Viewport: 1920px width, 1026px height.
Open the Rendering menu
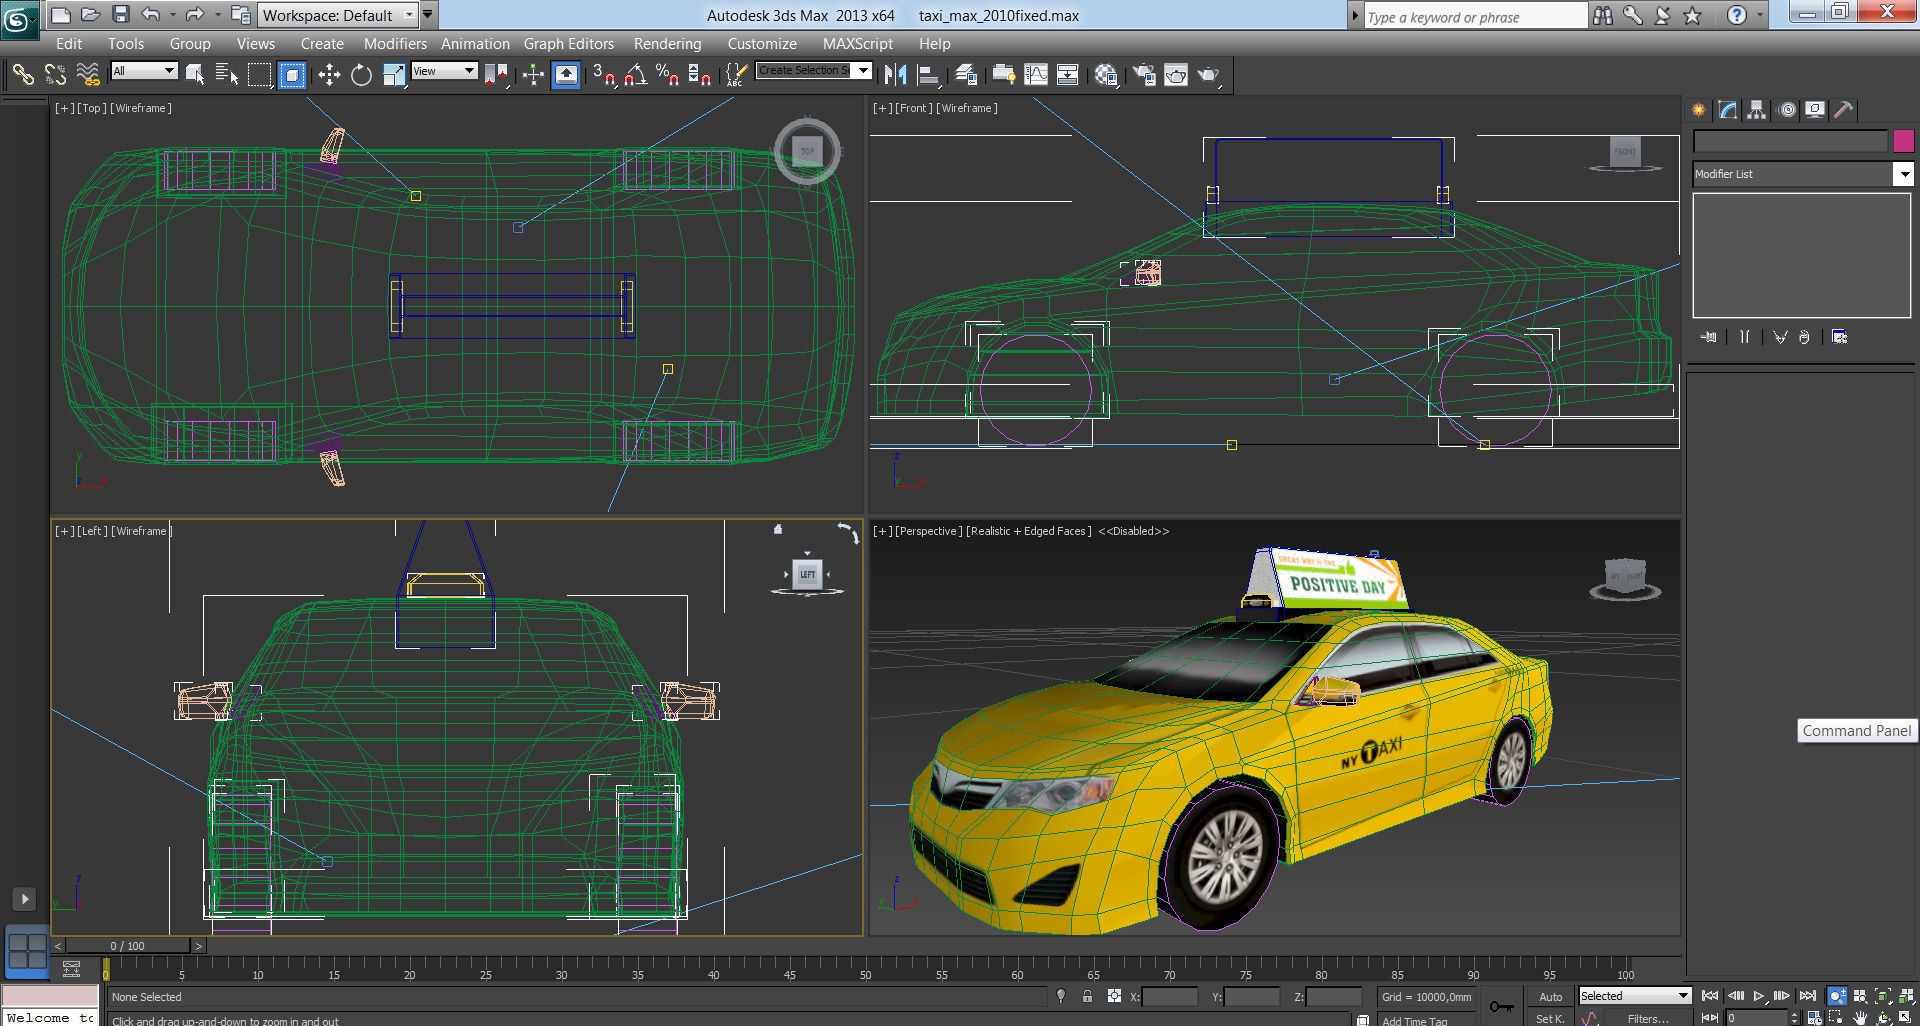click(x=667, y=44)
